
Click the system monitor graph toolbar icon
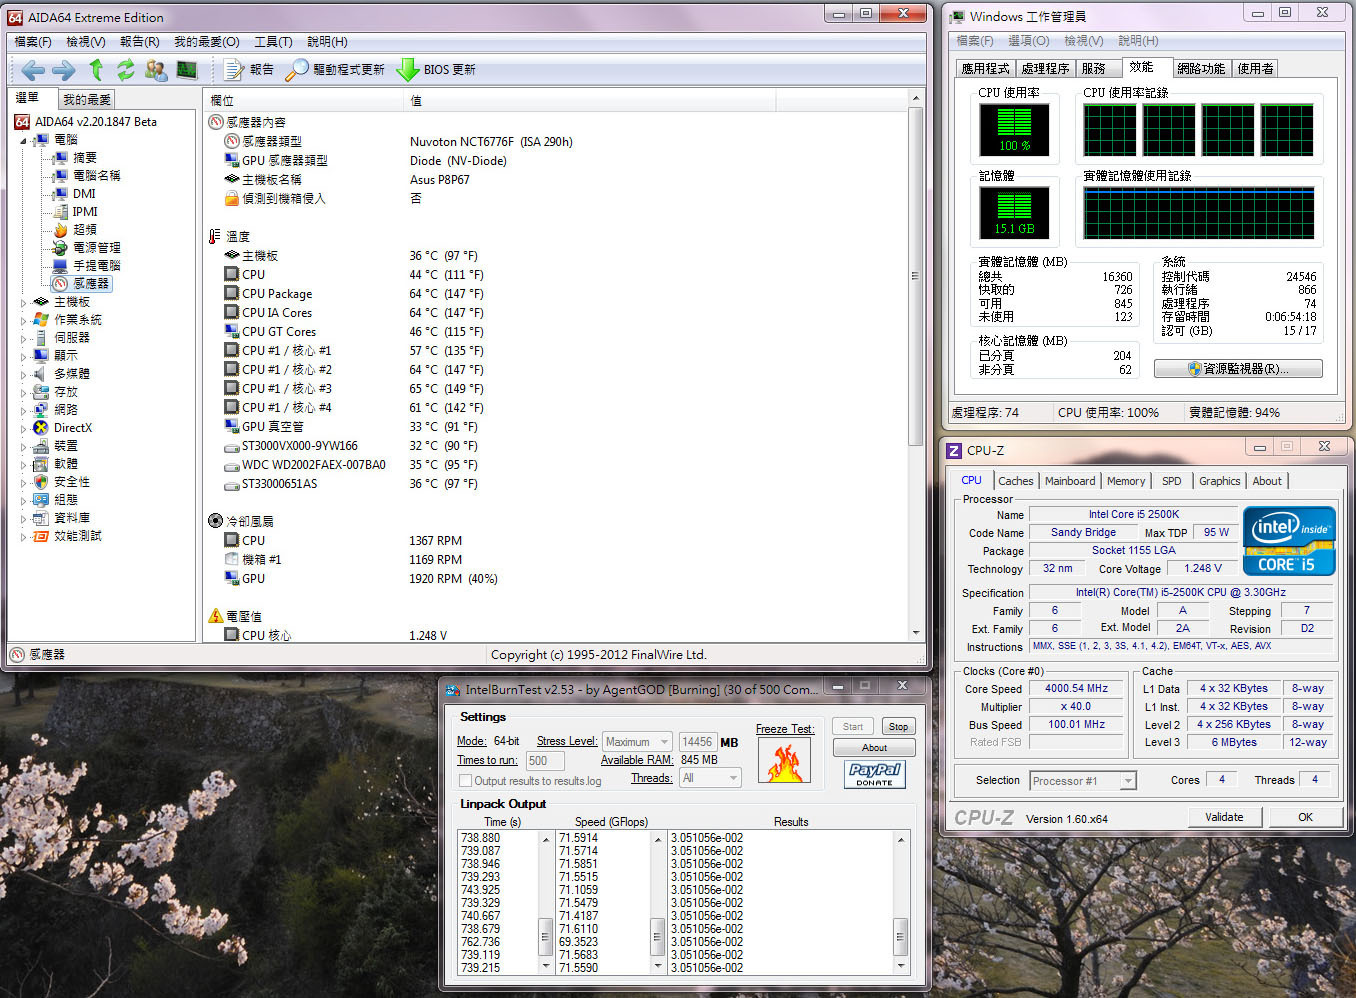pyautogui.click(x=187, y=69)
